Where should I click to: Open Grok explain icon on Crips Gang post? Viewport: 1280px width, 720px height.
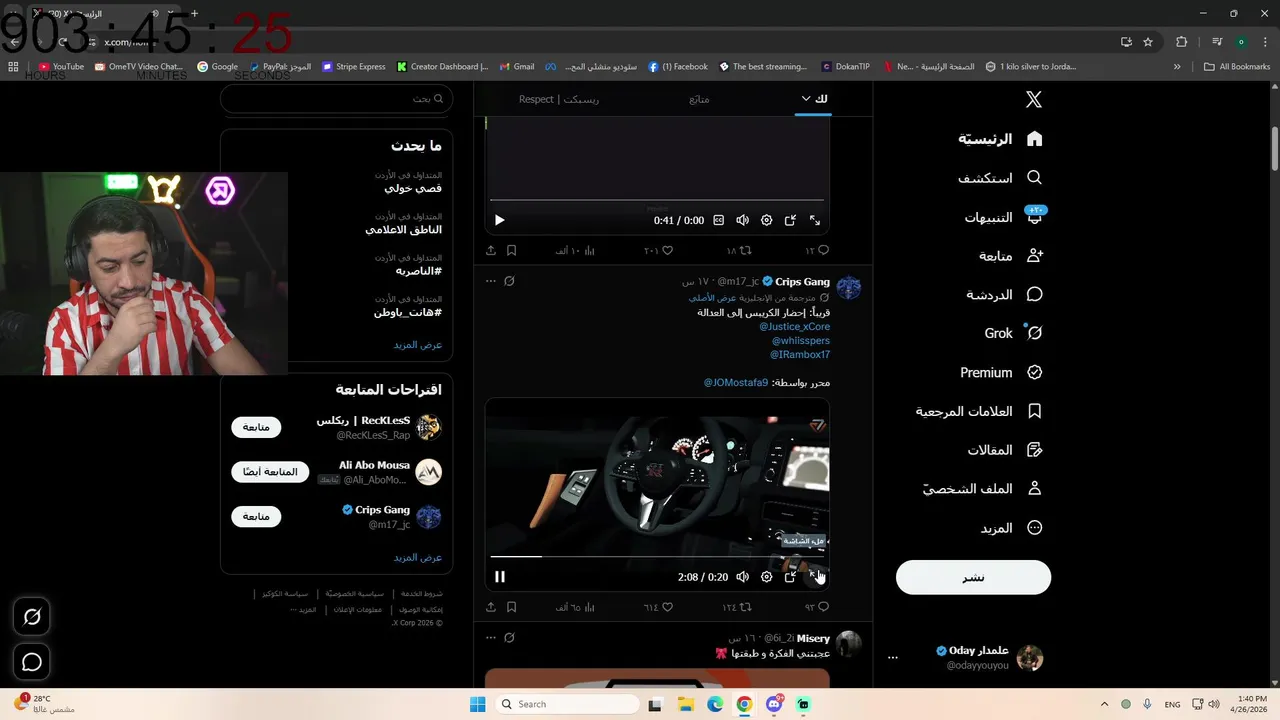(509, 281)
